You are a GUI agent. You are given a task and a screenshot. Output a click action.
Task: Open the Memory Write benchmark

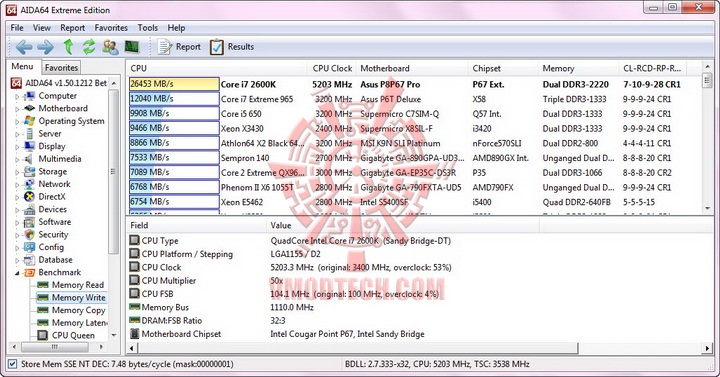[x=79, y=298]
